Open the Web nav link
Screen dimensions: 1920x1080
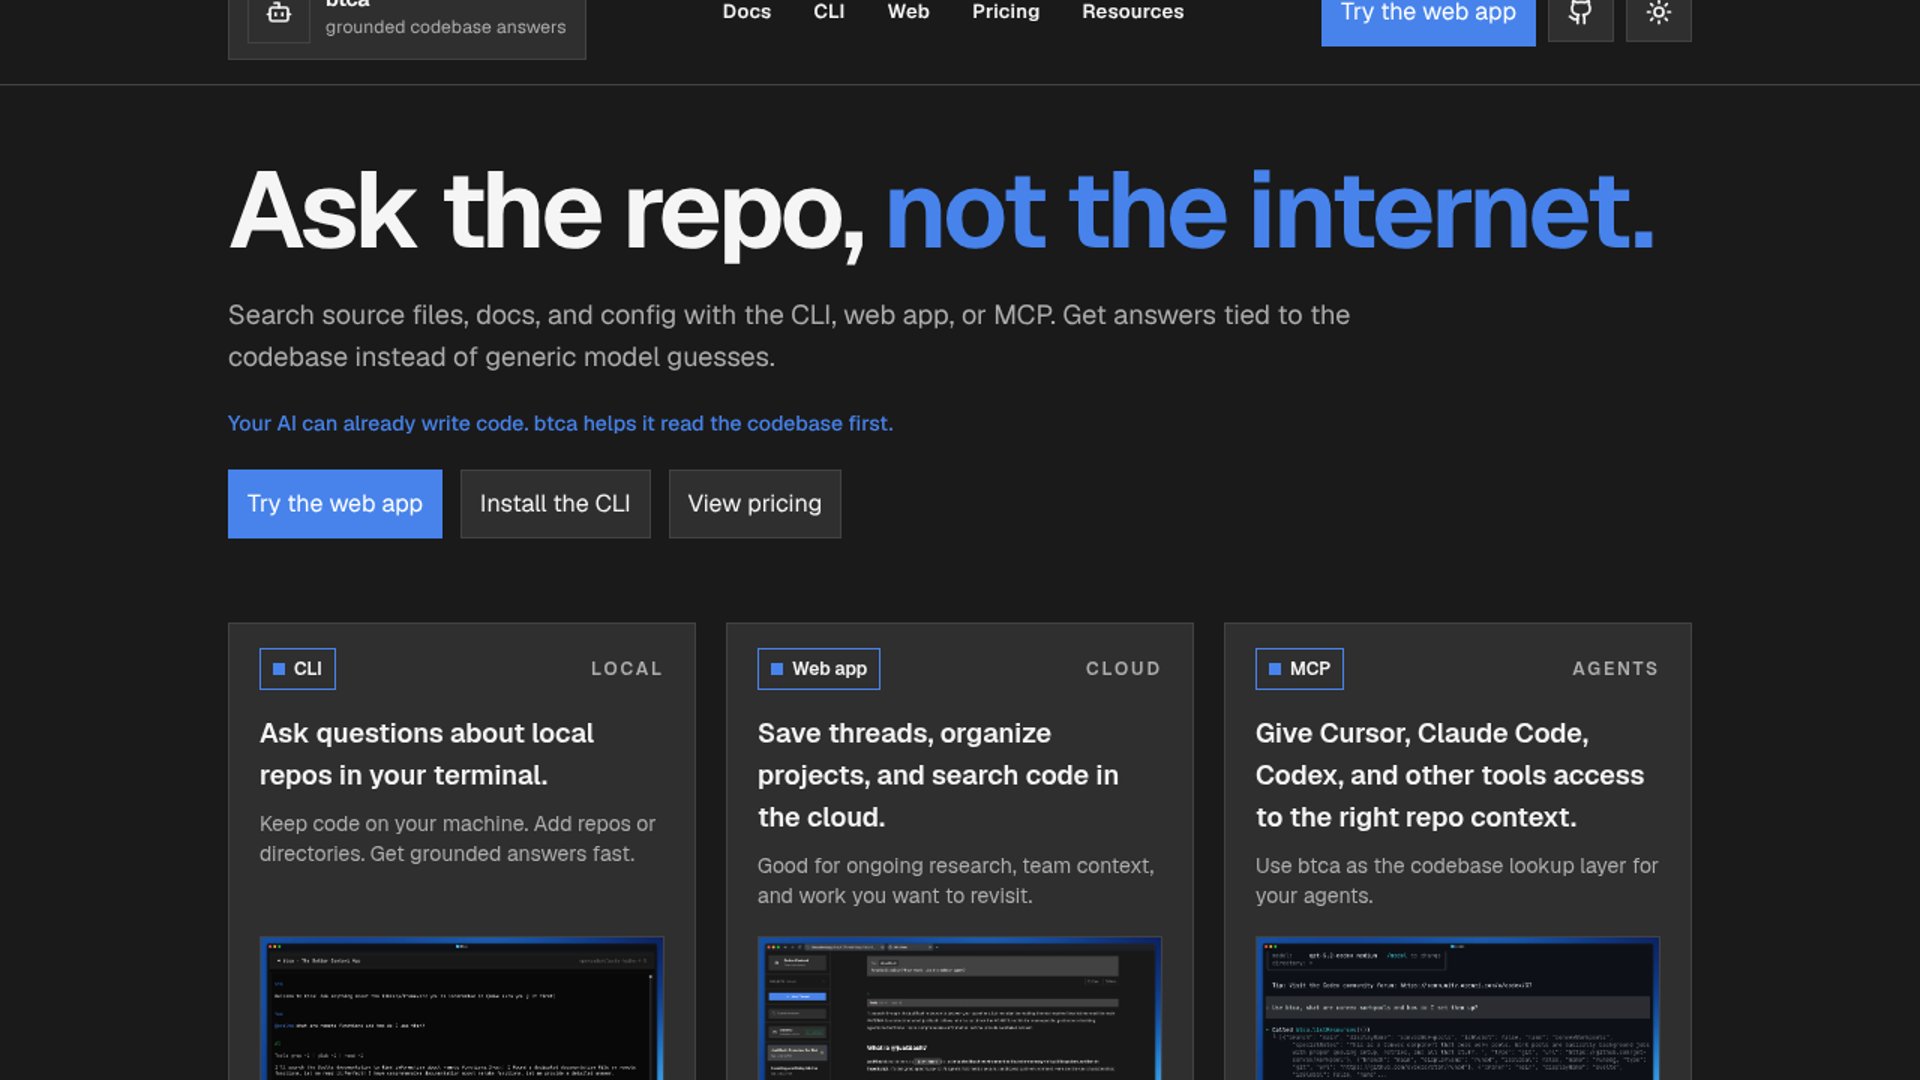click(x=908, y=12)
